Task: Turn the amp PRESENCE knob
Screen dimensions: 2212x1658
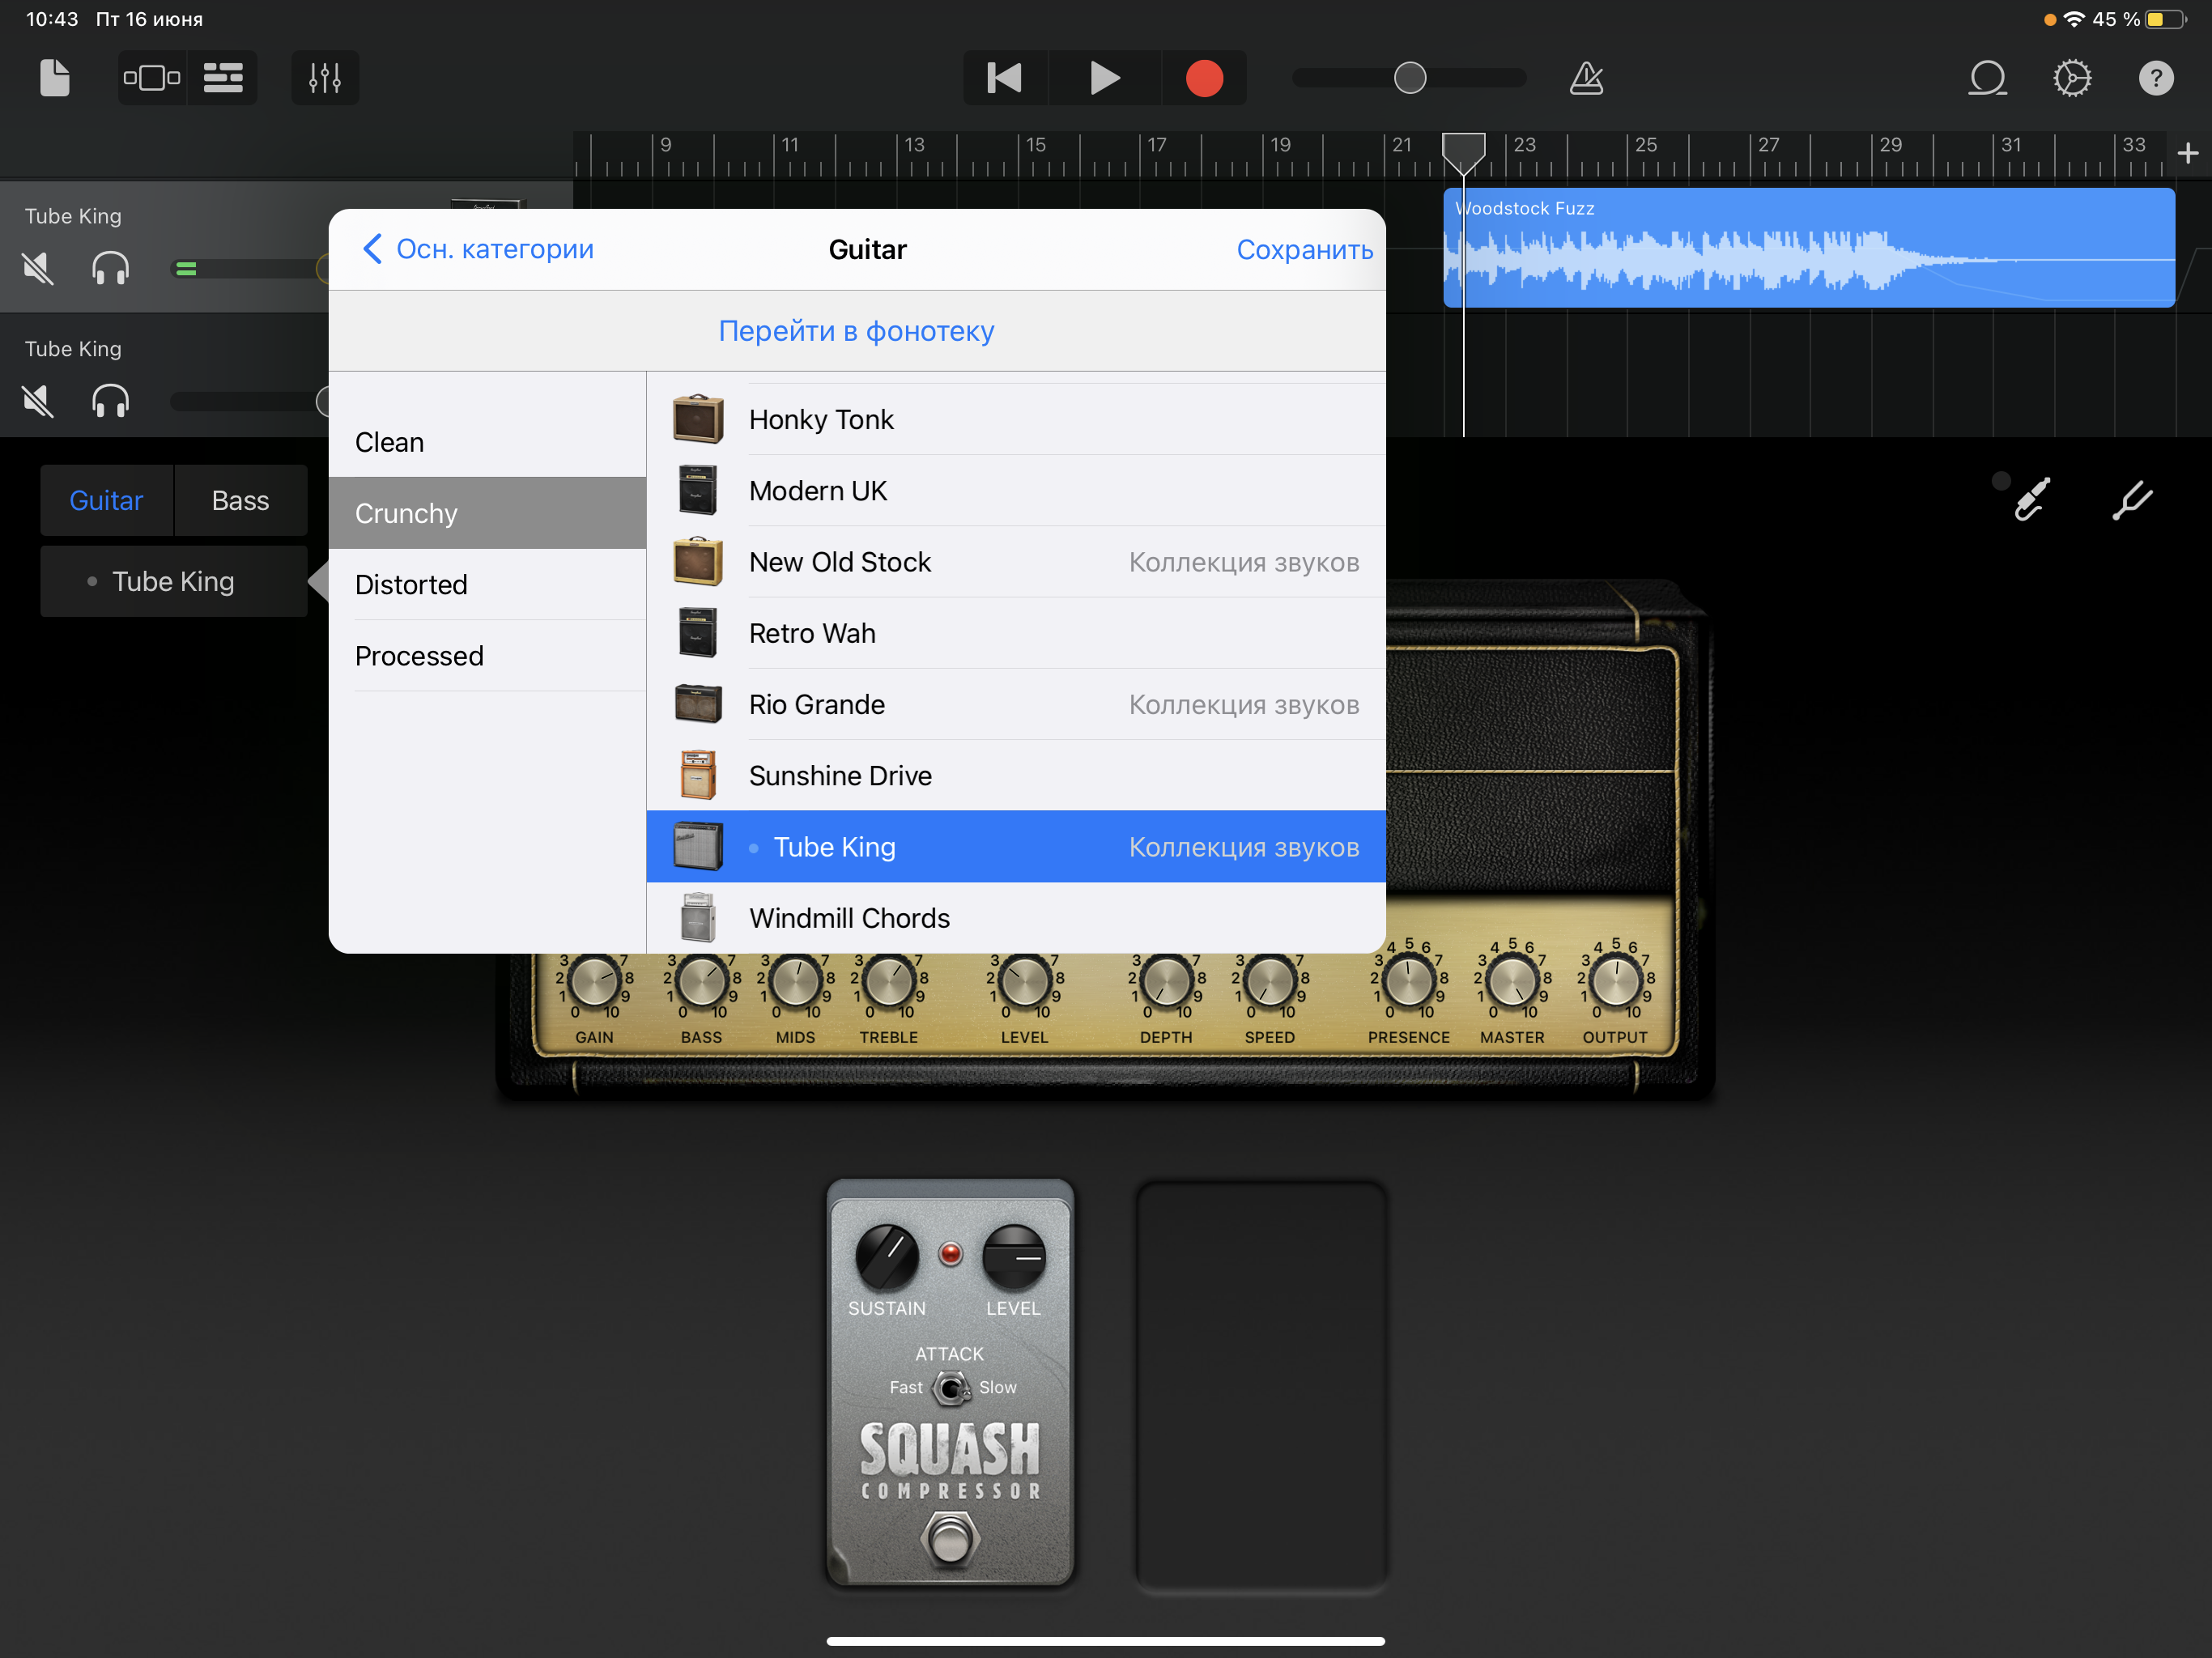Action: pyautogui.click(x=1408, y=981)
